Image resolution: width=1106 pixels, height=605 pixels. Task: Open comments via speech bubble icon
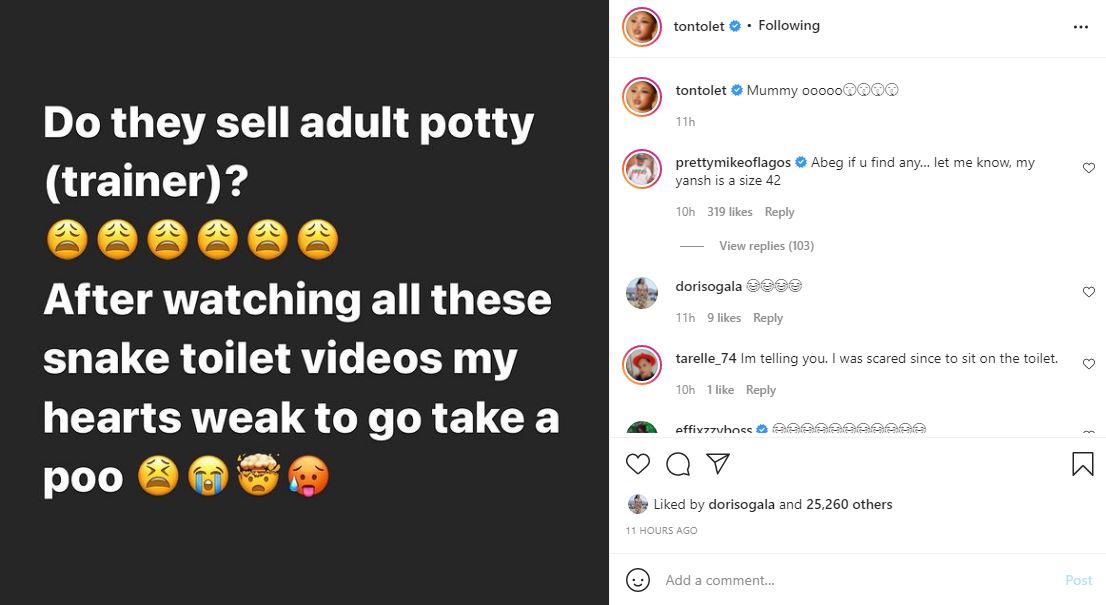click(x=678, y=464)
